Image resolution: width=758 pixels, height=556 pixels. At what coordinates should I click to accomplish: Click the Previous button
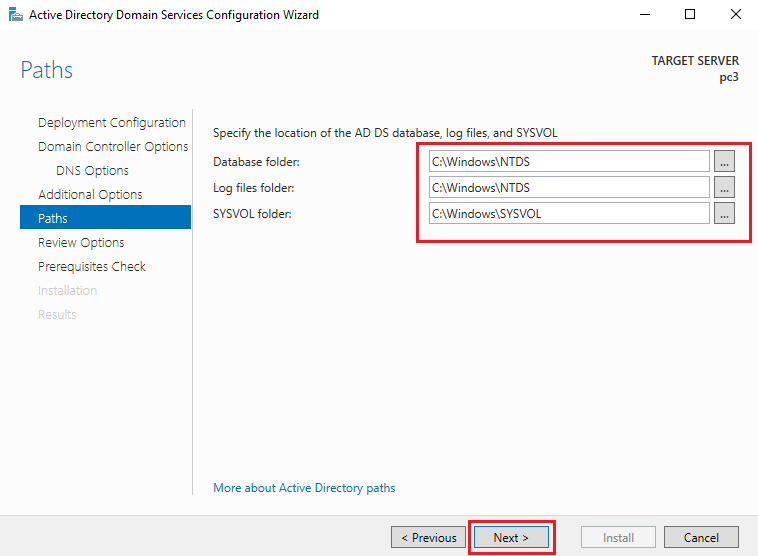click(428, 537)
